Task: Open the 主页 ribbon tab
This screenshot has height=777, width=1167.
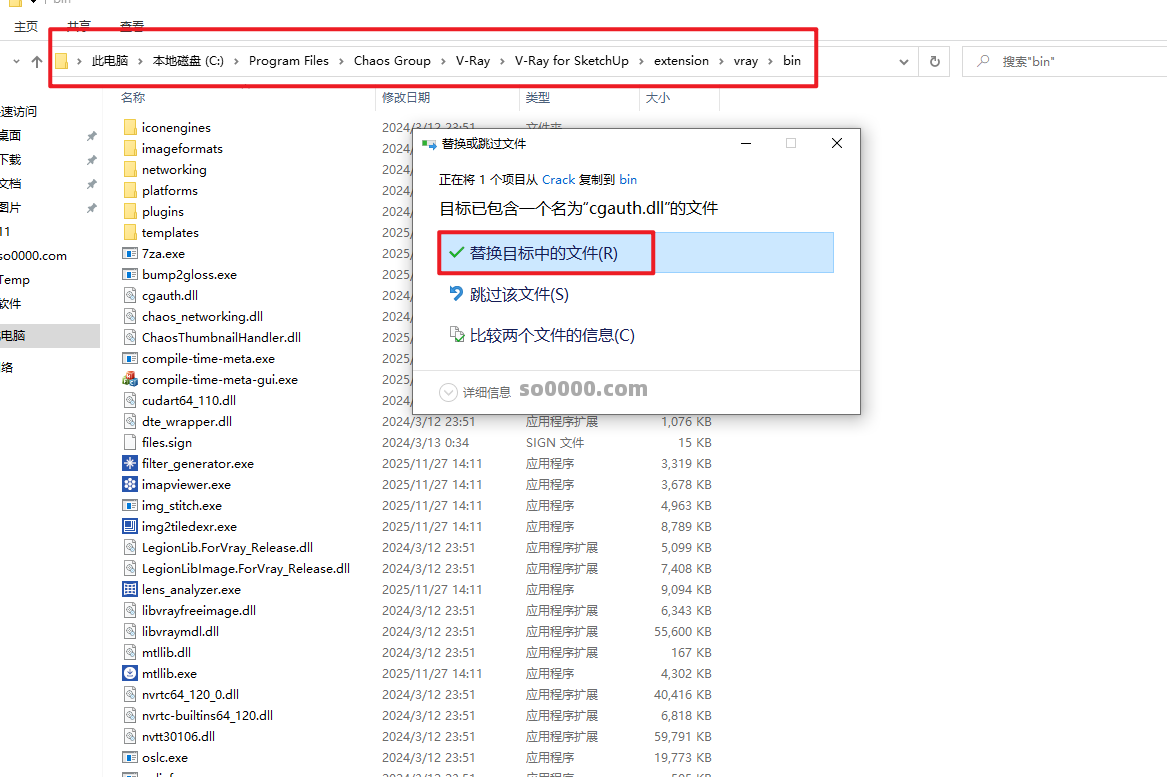Action: pyautogui.click(x=26, y=26)
